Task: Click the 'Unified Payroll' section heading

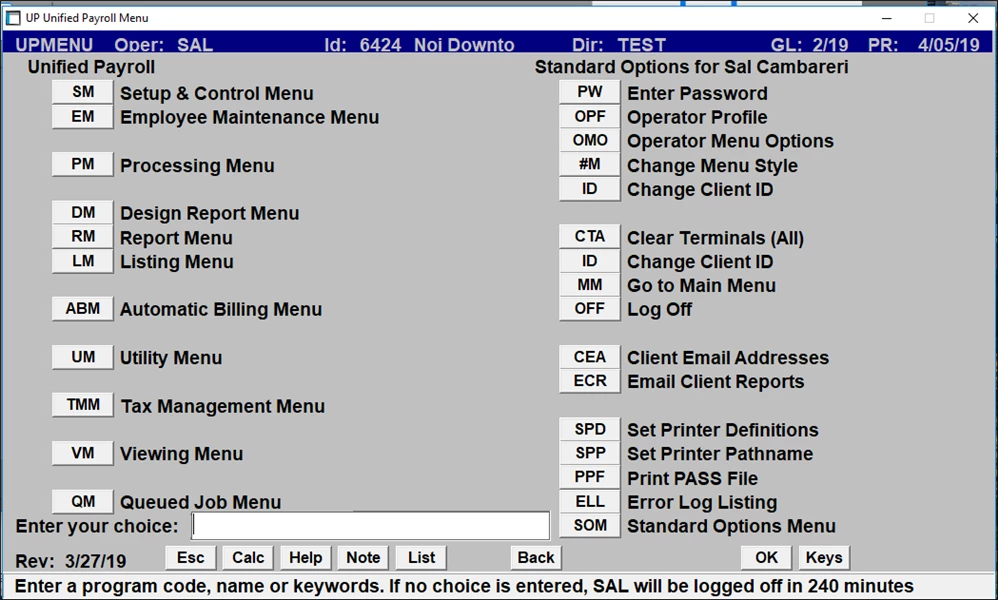Action: 91,67
